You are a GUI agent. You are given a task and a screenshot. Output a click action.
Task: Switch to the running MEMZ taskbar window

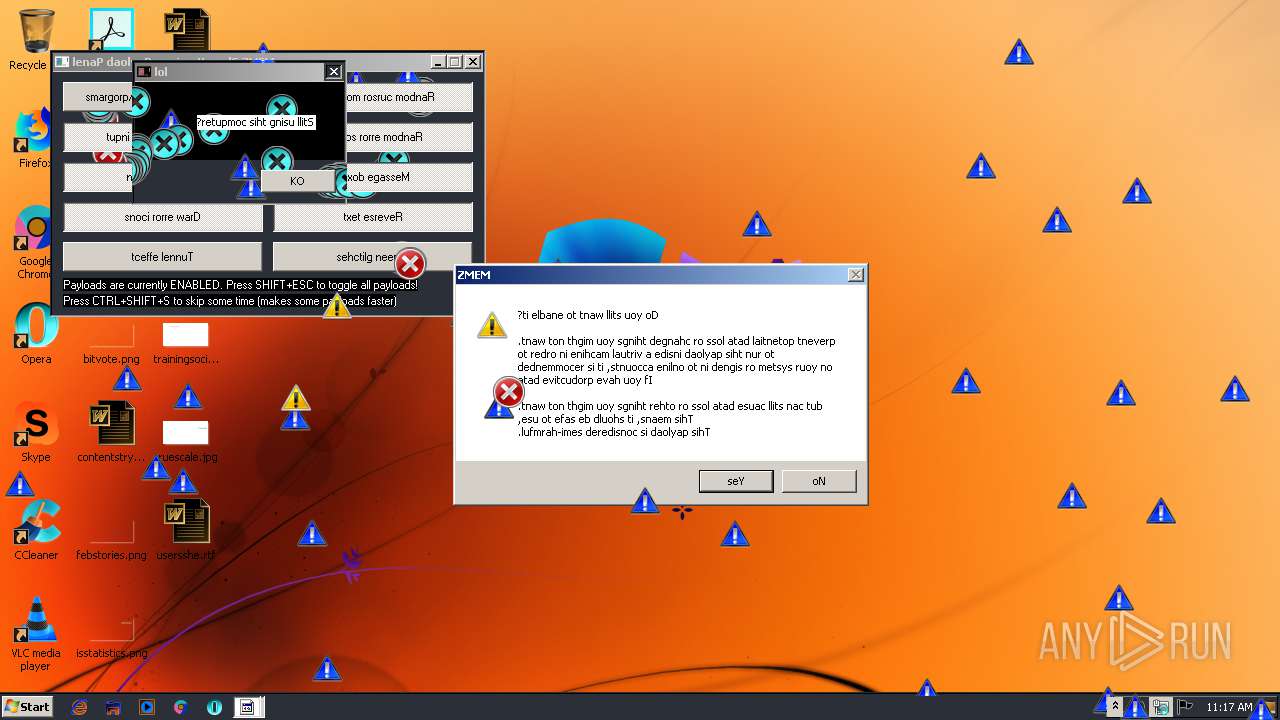click(x=249, y=707)
